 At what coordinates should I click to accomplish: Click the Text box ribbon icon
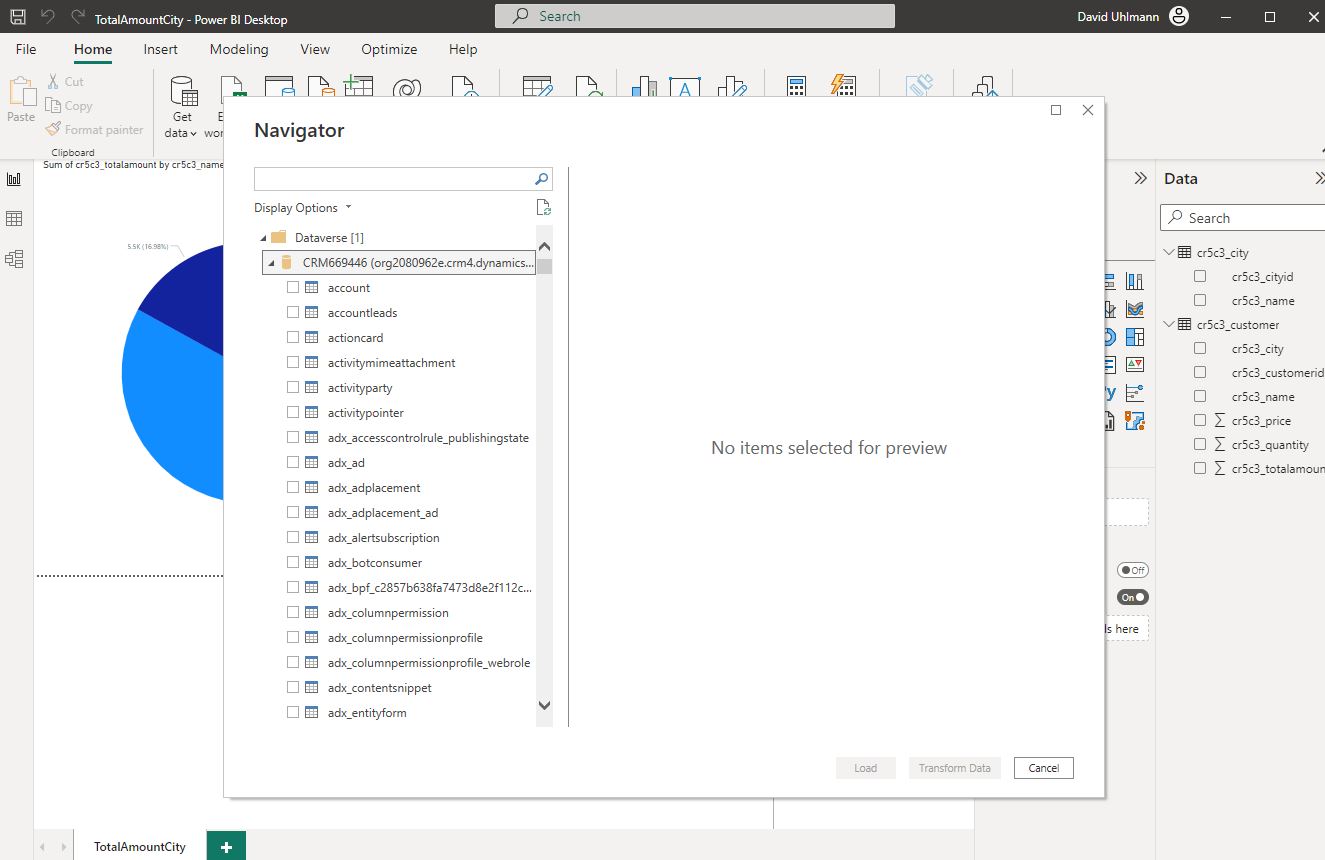685,87
